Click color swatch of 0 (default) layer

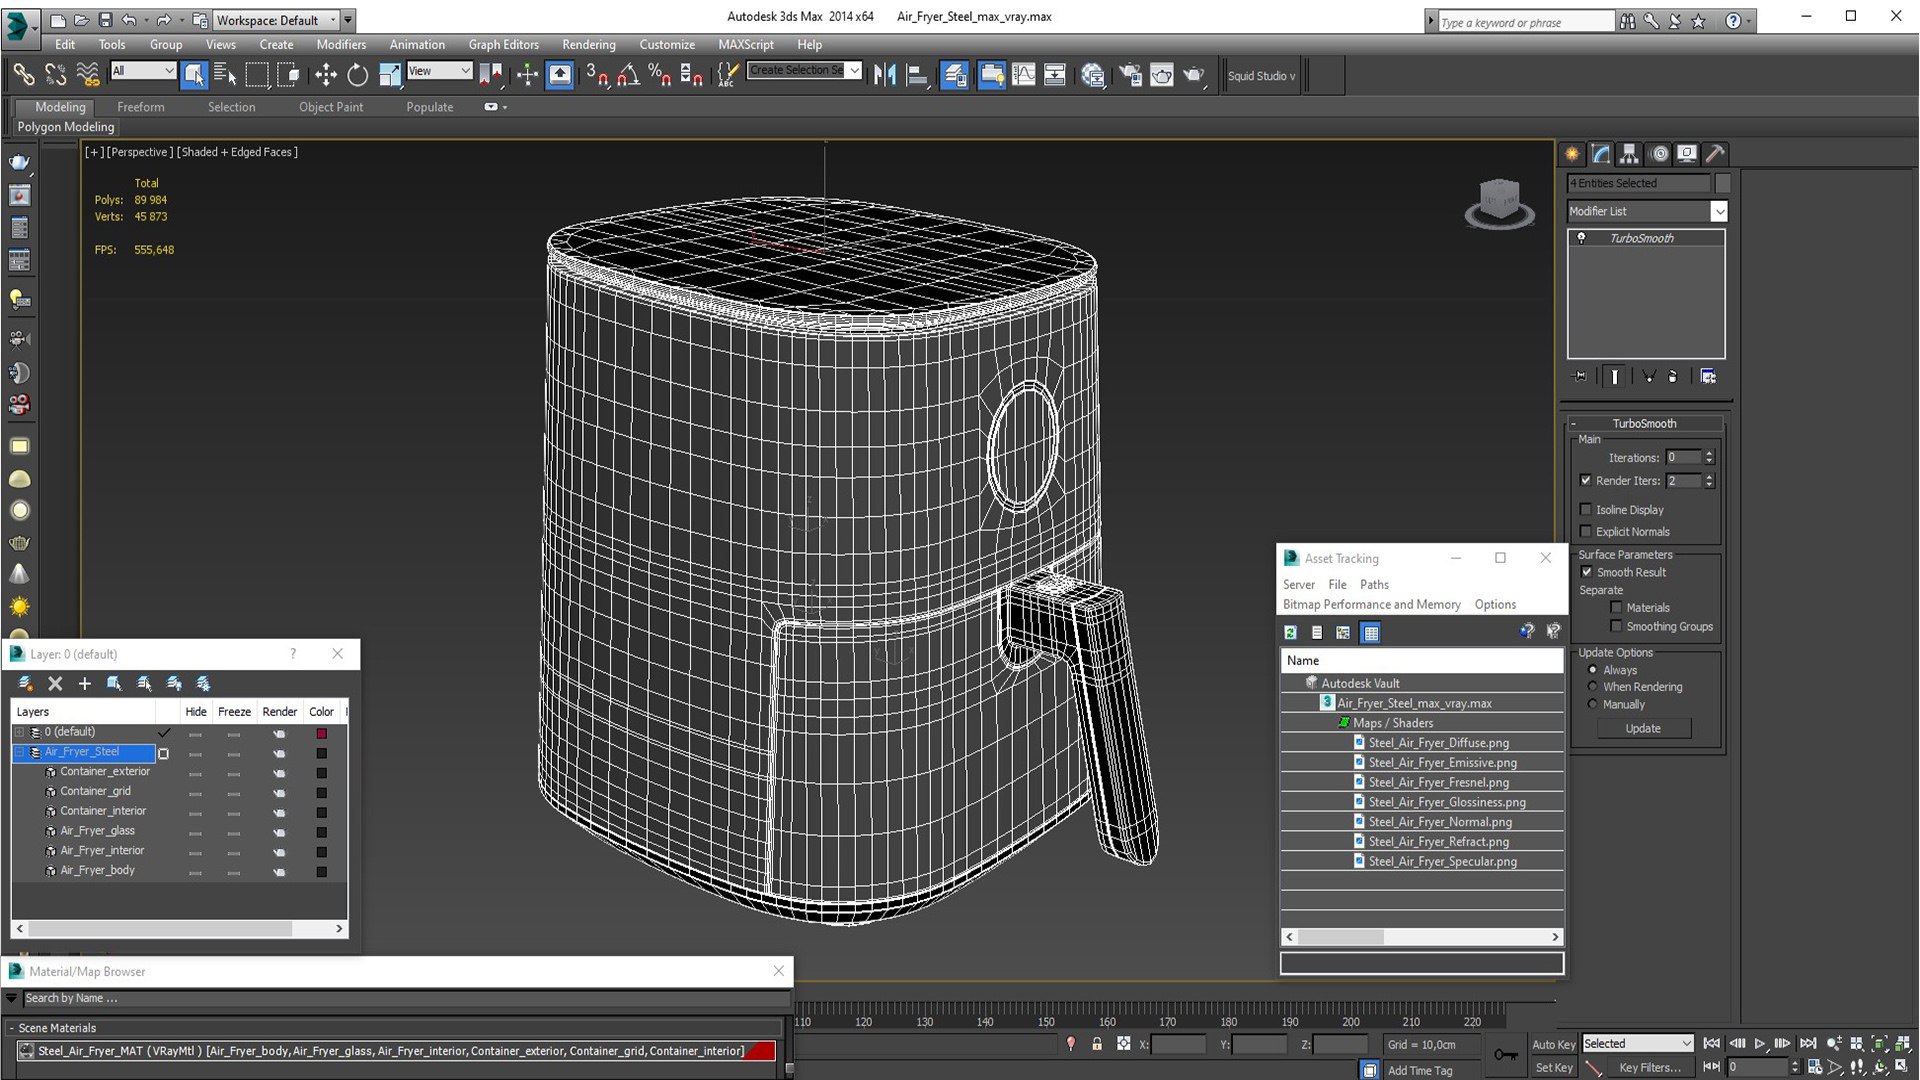click(x=322, y=733)
